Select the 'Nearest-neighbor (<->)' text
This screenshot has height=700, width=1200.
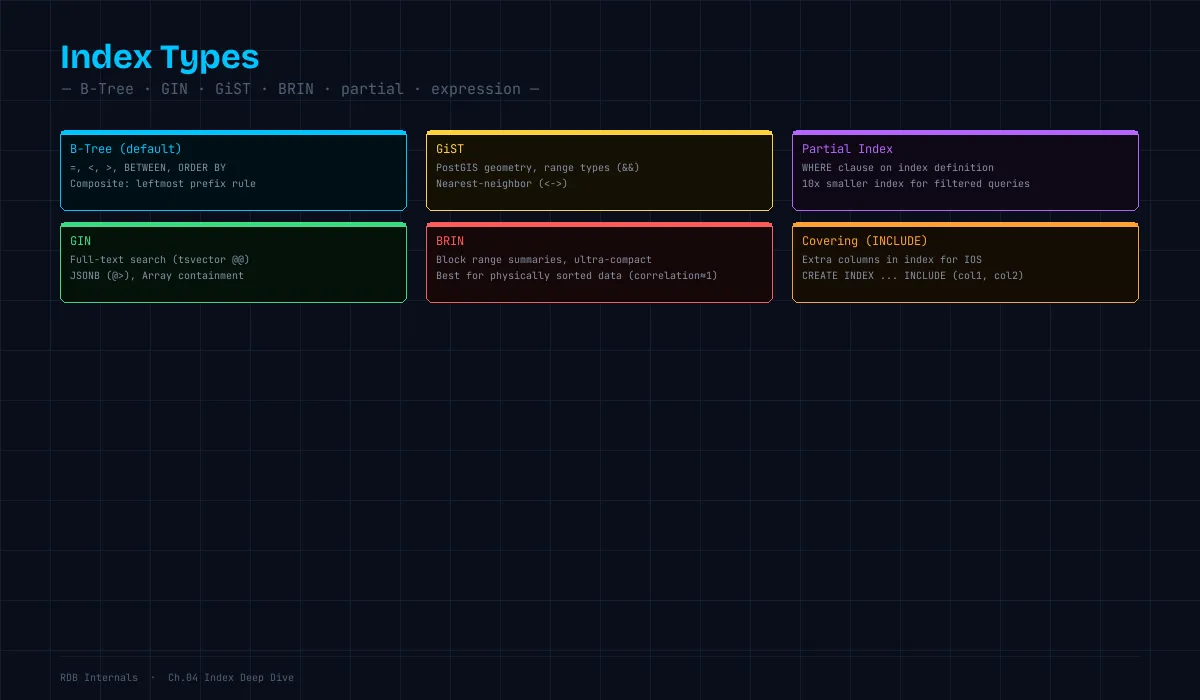[x=502, y=184]
